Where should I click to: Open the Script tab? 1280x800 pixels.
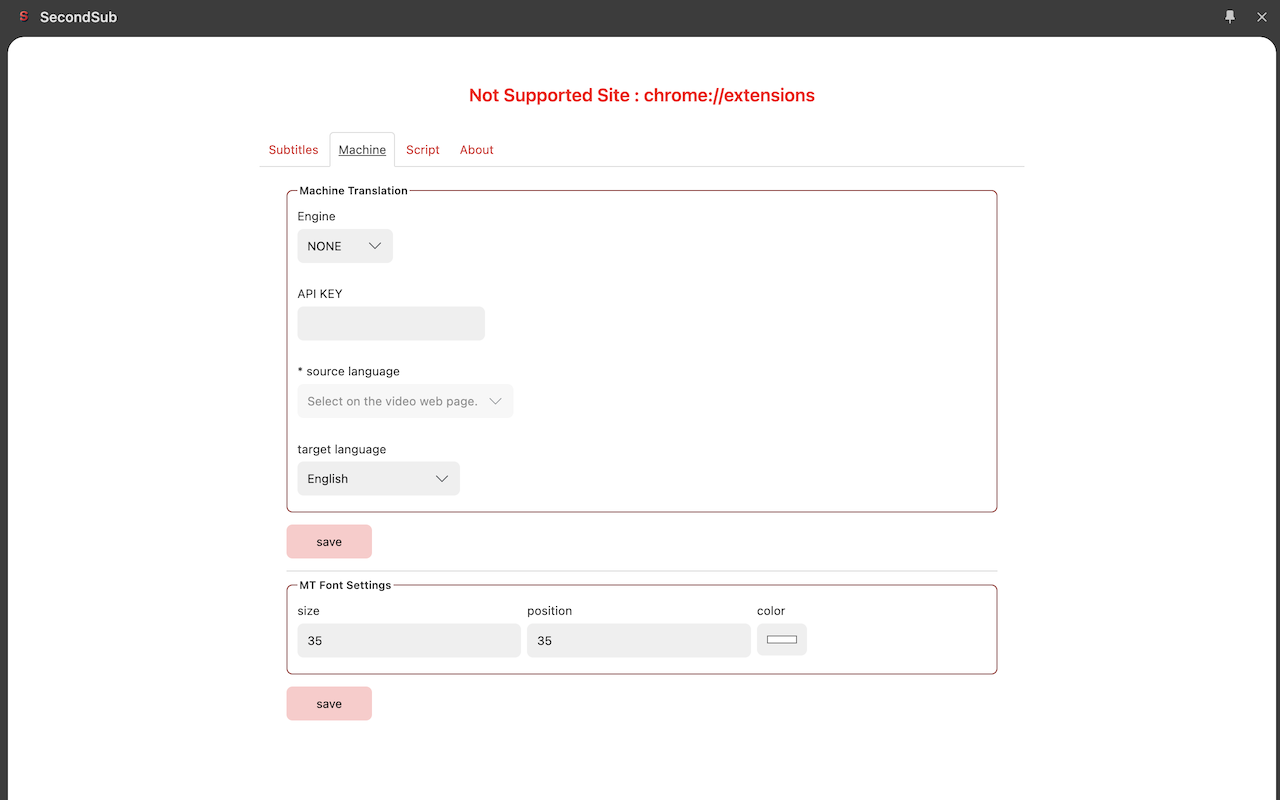coord(422,150)
